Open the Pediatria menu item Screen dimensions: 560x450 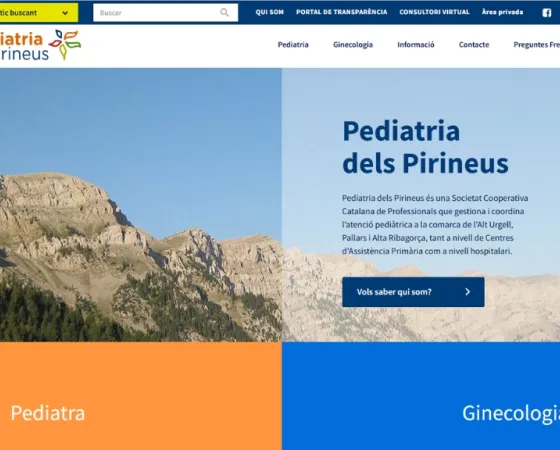(x=293, y=45)
